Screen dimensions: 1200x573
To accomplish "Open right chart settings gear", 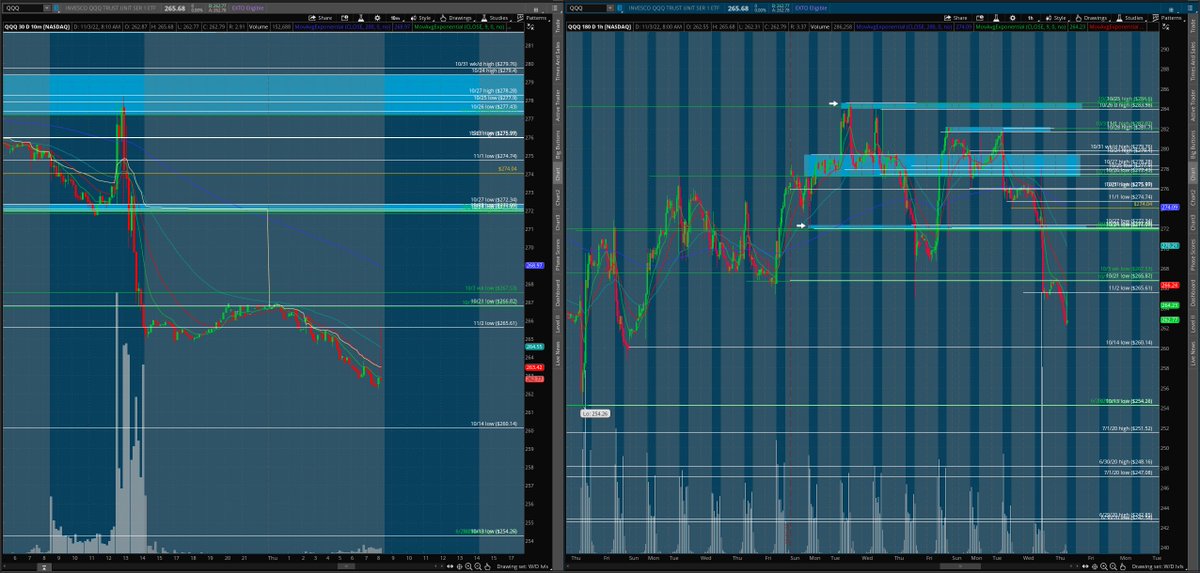I will tap(1013, 18).
